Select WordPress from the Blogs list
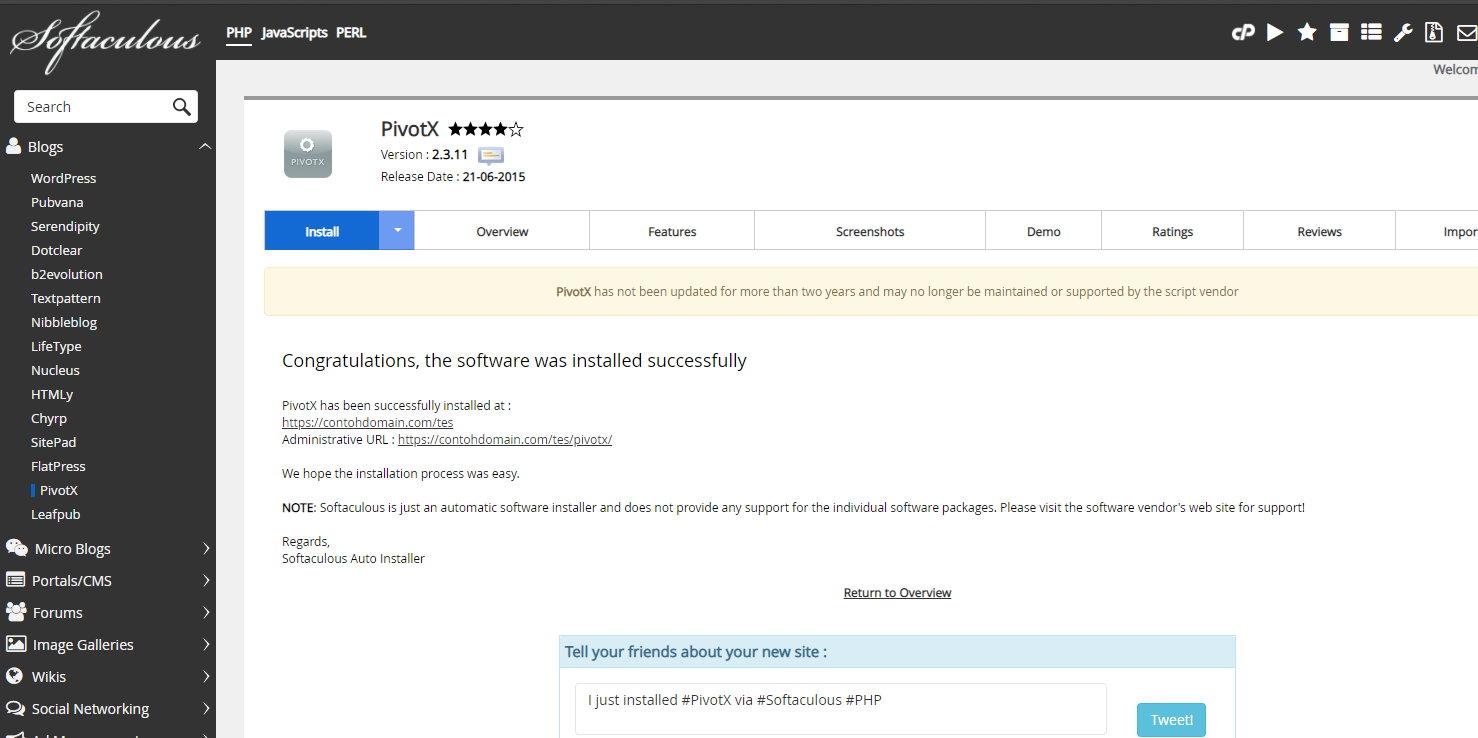The image size is (1478, 738). point(63,178)
